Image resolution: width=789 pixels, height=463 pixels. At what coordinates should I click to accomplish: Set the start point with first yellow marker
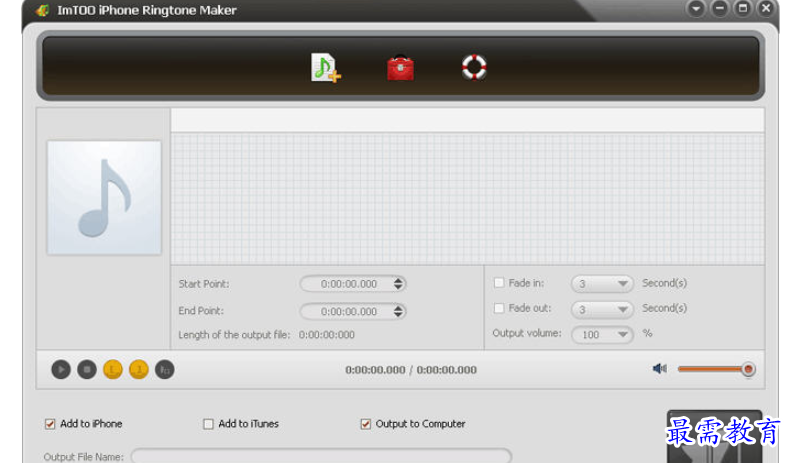pos(113,370)
